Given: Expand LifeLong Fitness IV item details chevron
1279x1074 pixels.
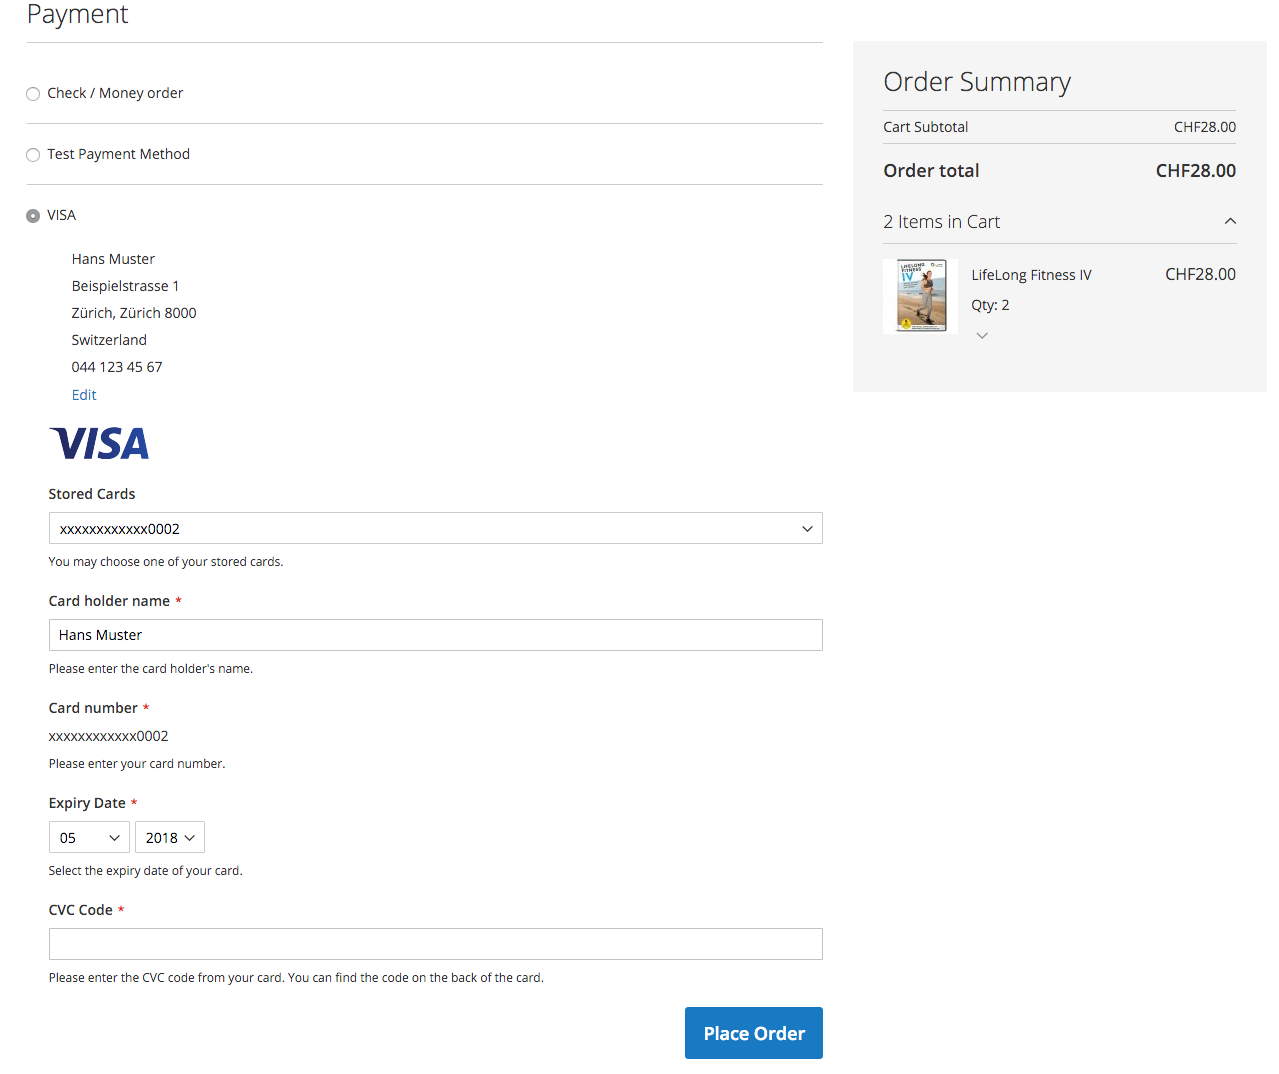Looking at the screenshot, I should (x=982, y=336).
